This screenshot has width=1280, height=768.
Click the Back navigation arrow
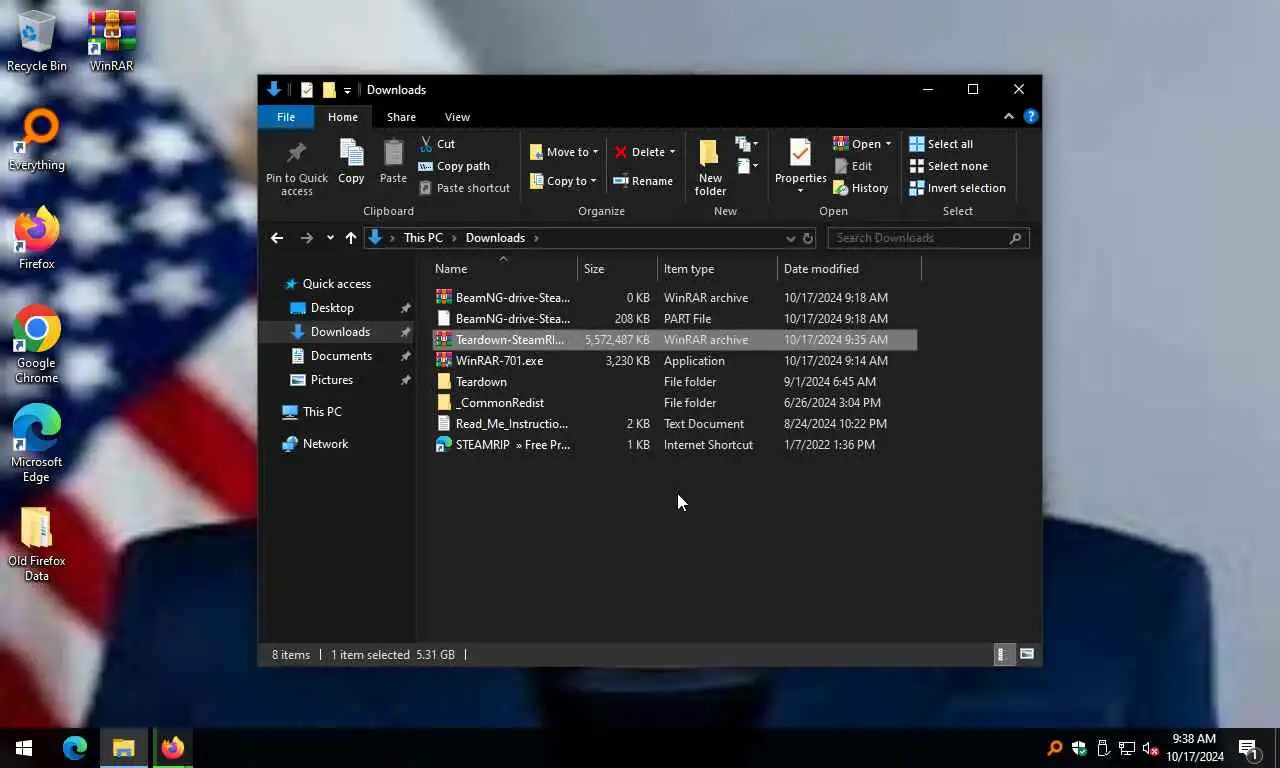tap(277, 238)
